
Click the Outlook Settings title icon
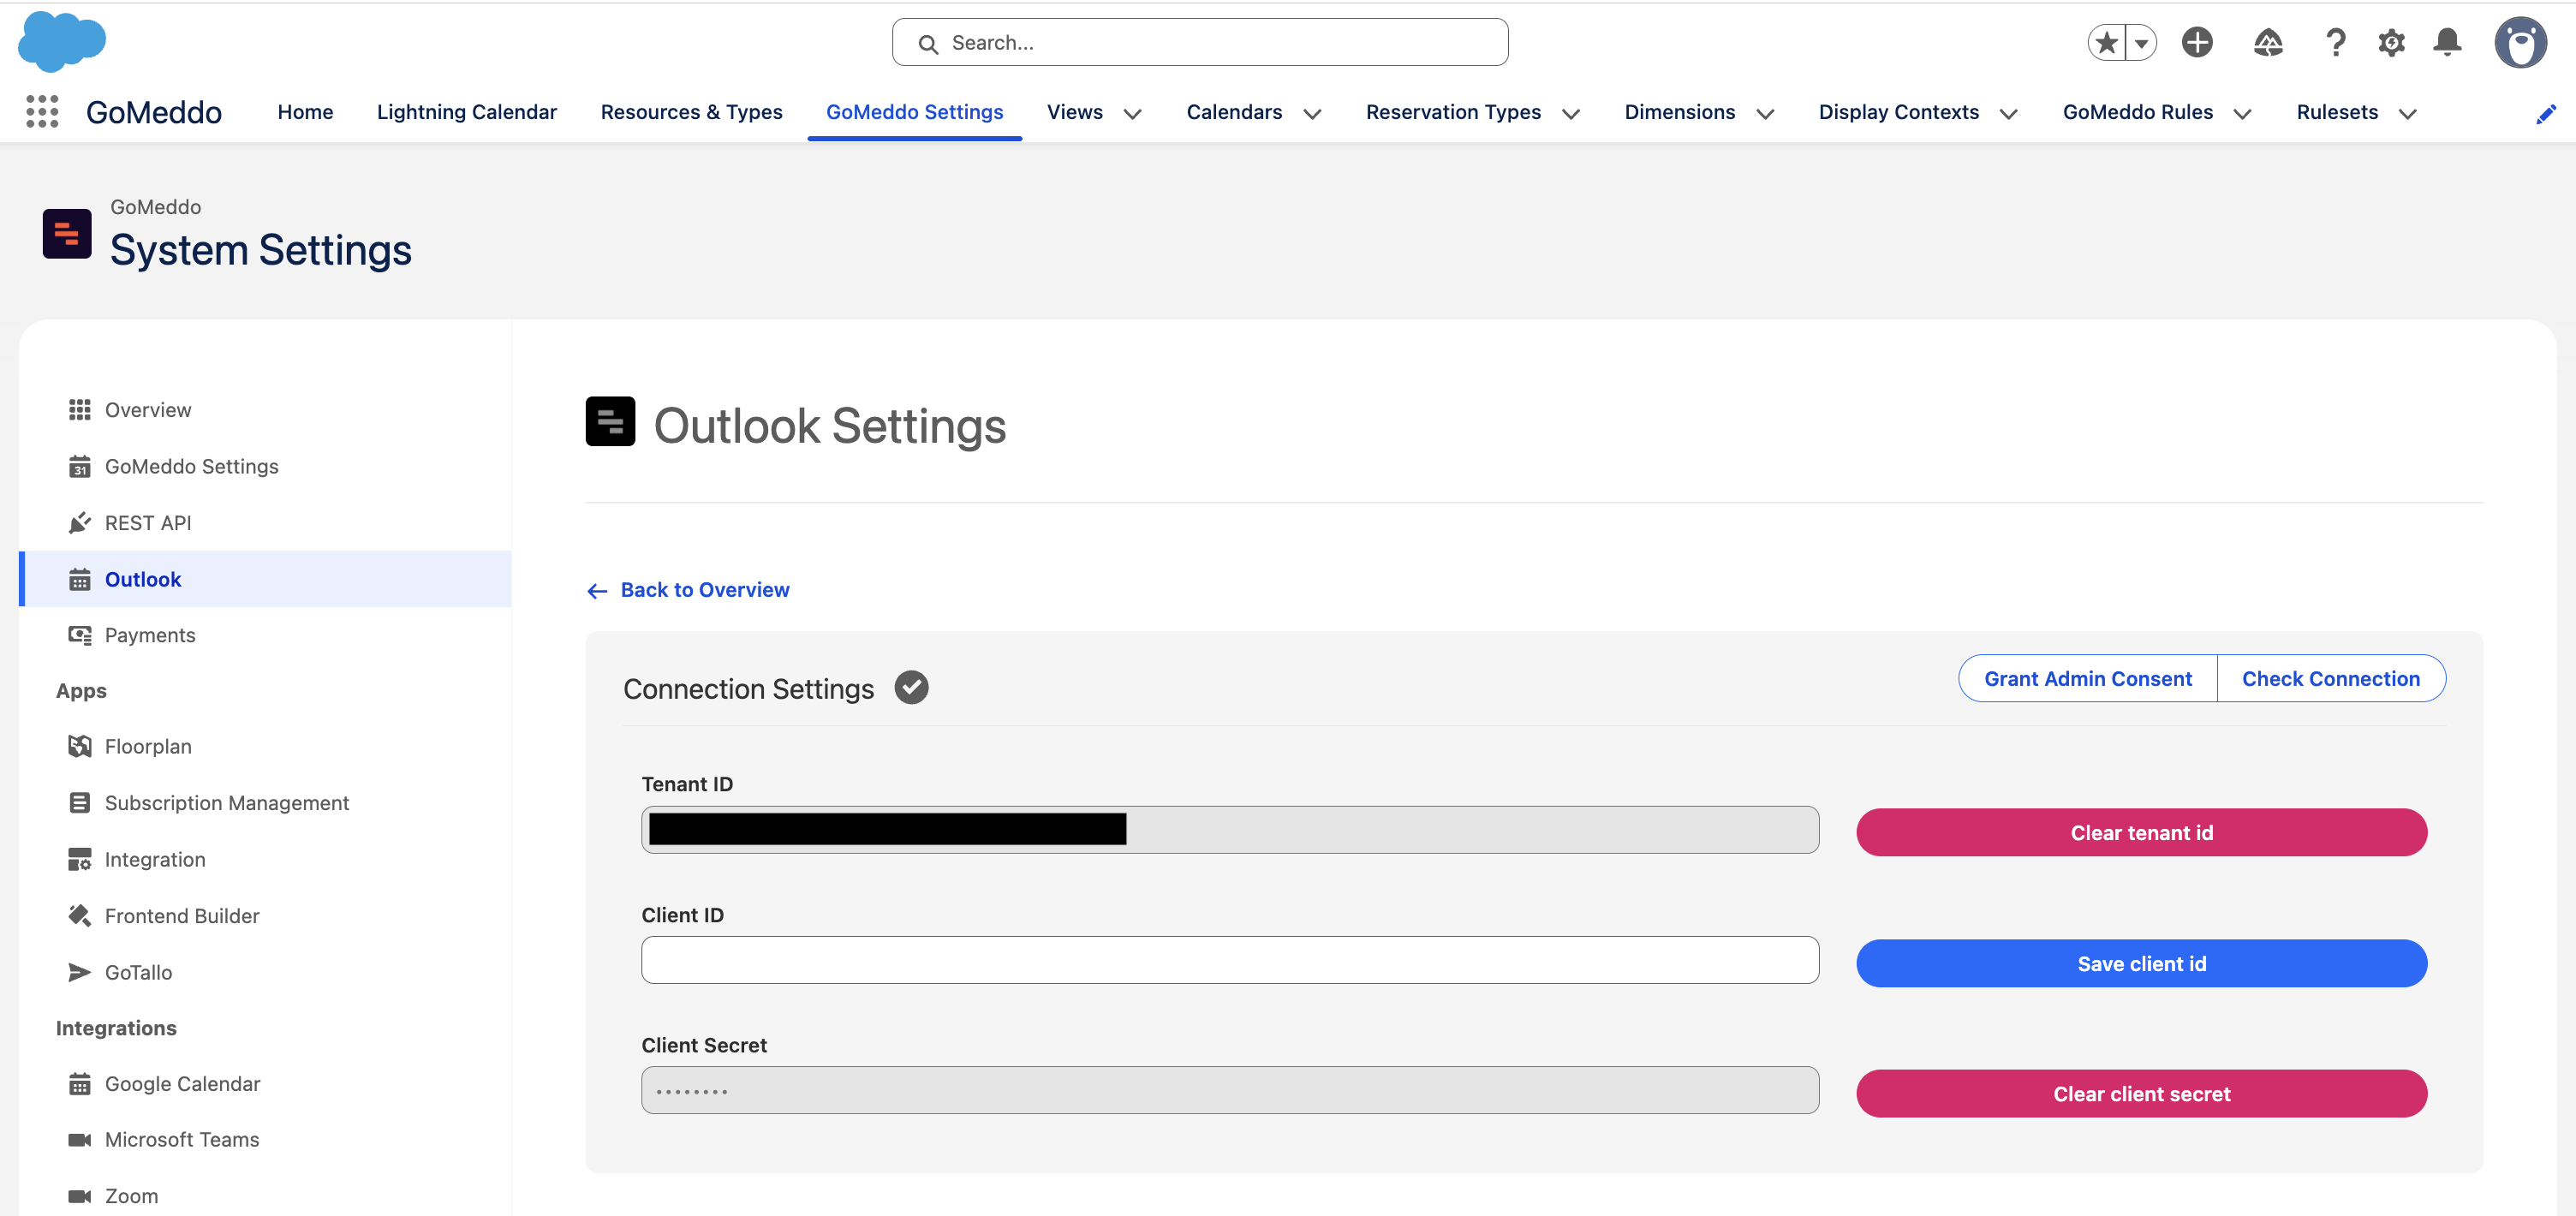coord(610,421)
